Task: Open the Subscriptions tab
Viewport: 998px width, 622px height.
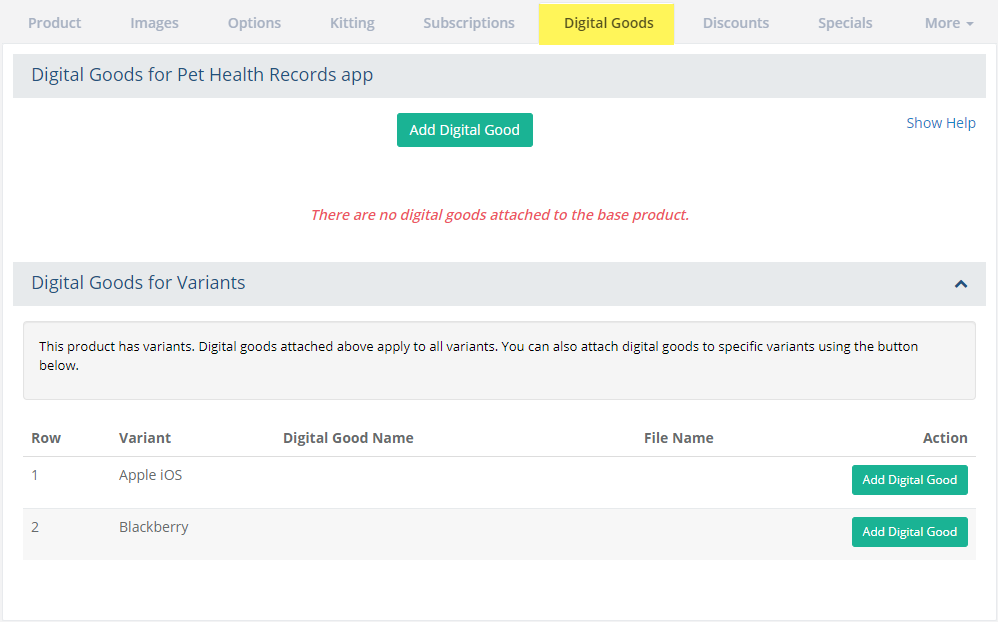Action: pos(468,23)
